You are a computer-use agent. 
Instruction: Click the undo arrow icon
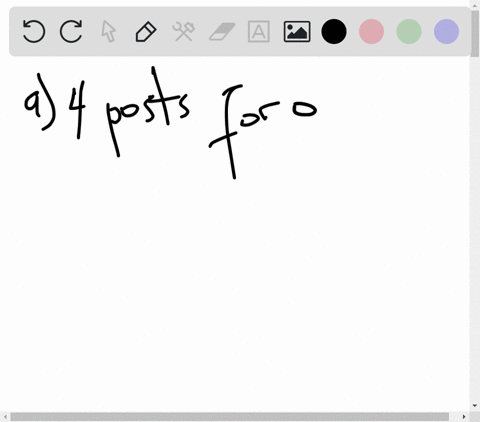34,31
